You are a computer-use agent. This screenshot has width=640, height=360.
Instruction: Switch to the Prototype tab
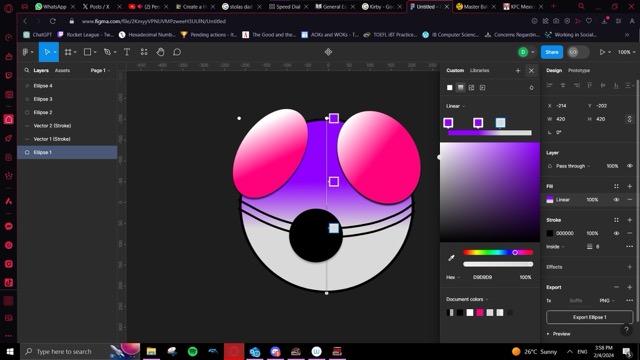click(x=579, y=70)
